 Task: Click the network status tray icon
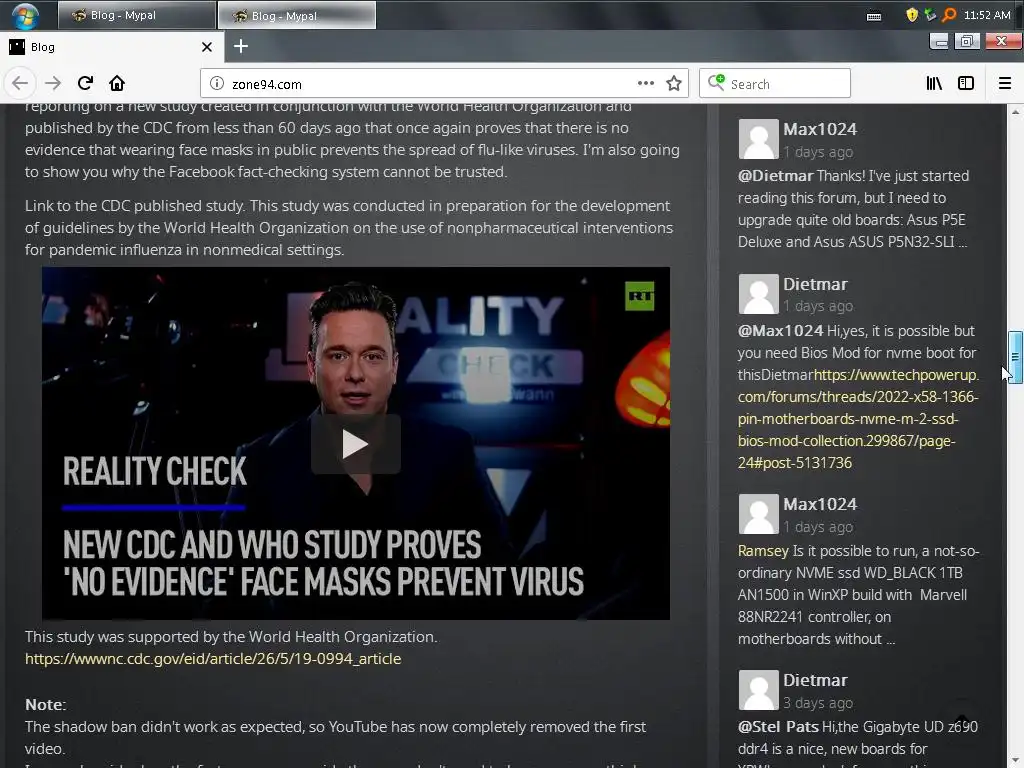pyautogui.click(x=930, y=15)
